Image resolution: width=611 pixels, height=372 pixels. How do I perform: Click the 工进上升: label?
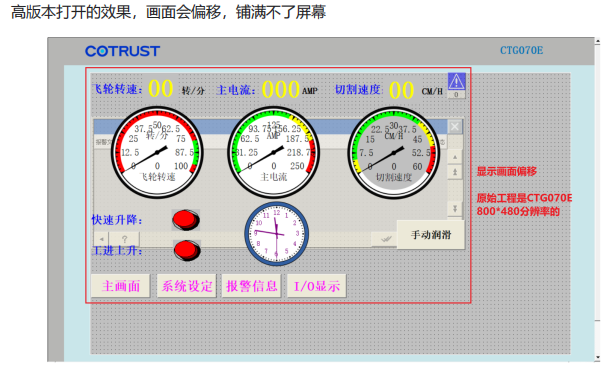(x=117, y=250)
